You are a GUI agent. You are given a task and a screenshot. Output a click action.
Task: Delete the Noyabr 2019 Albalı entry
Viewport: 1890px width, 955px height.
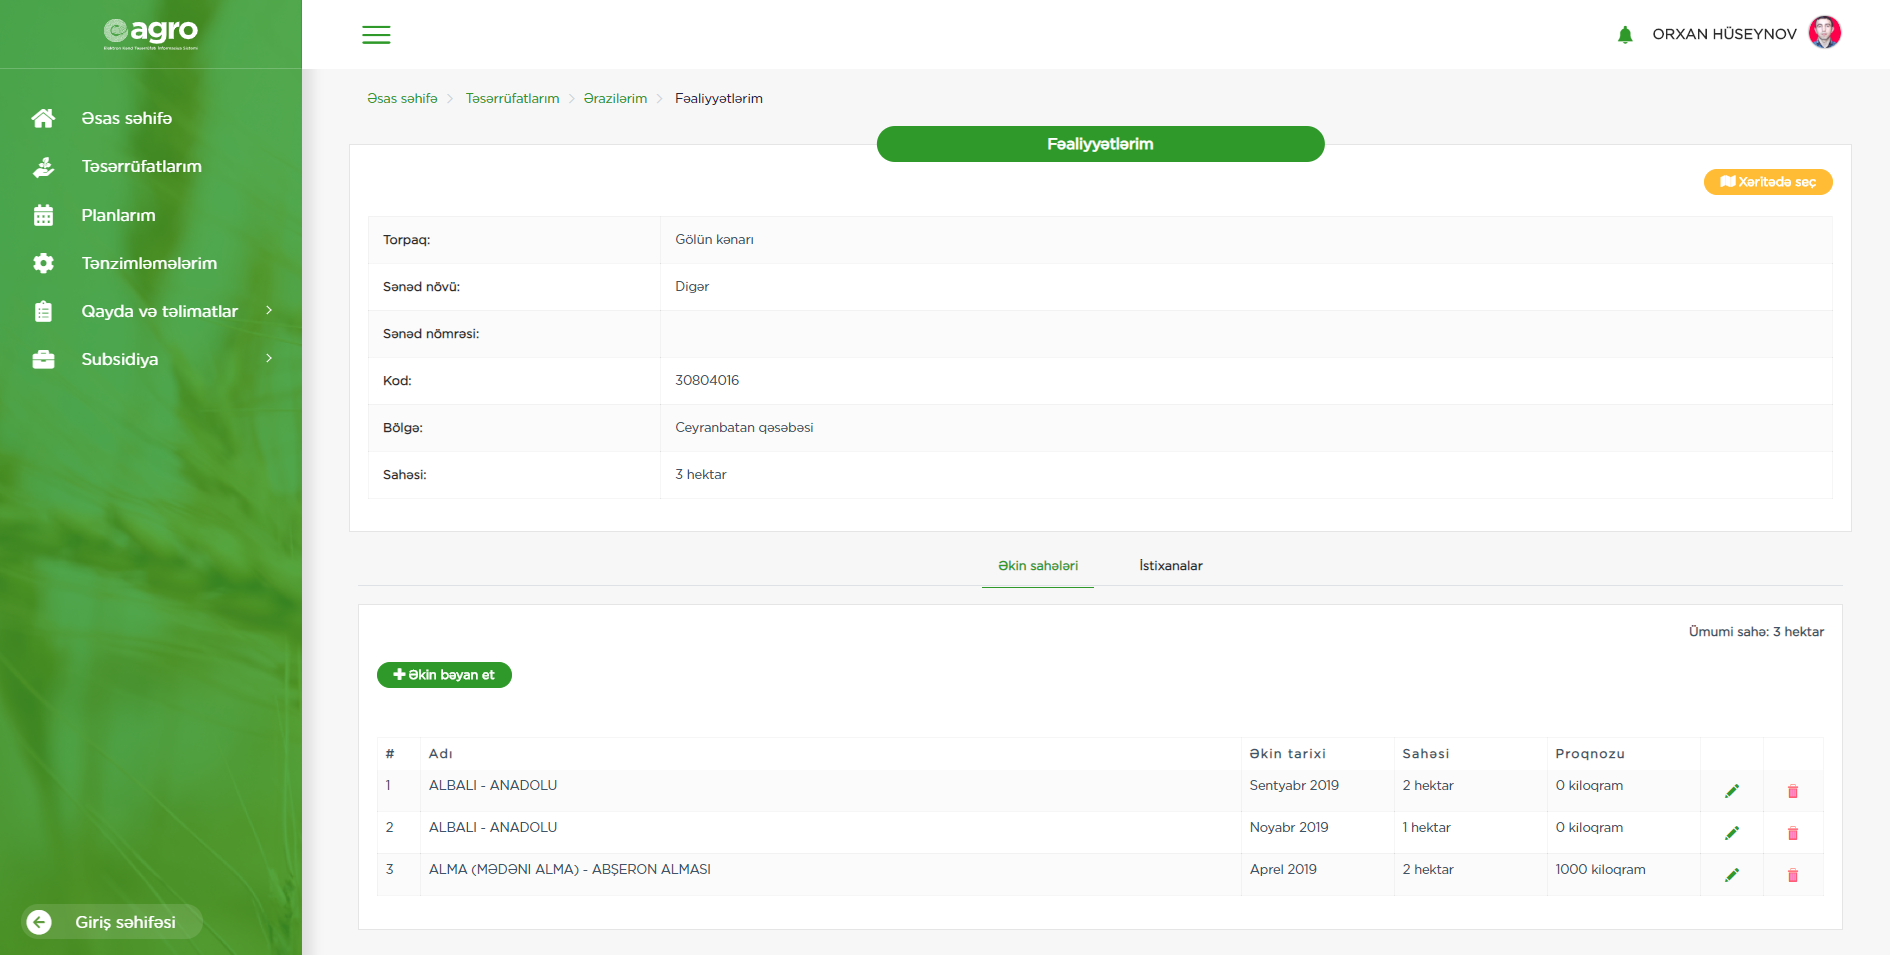point(1793,833)
